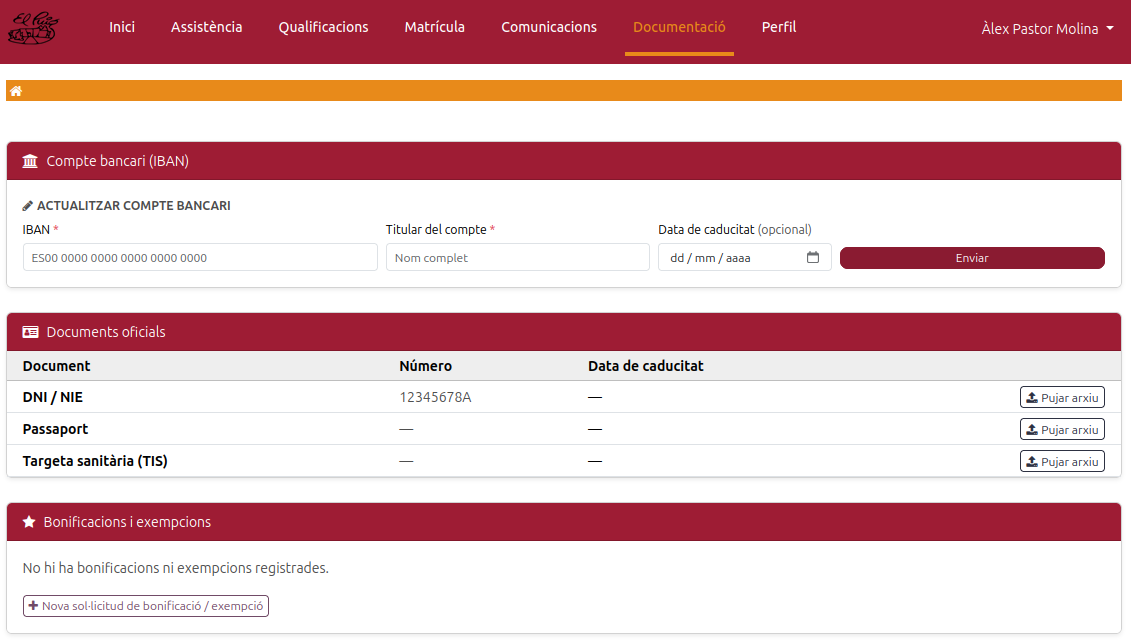The width and height of the screenshot is (1131, 644).
Task: Click the Compte bancari (IBAN) panel title
Action: tap(118, 161)
